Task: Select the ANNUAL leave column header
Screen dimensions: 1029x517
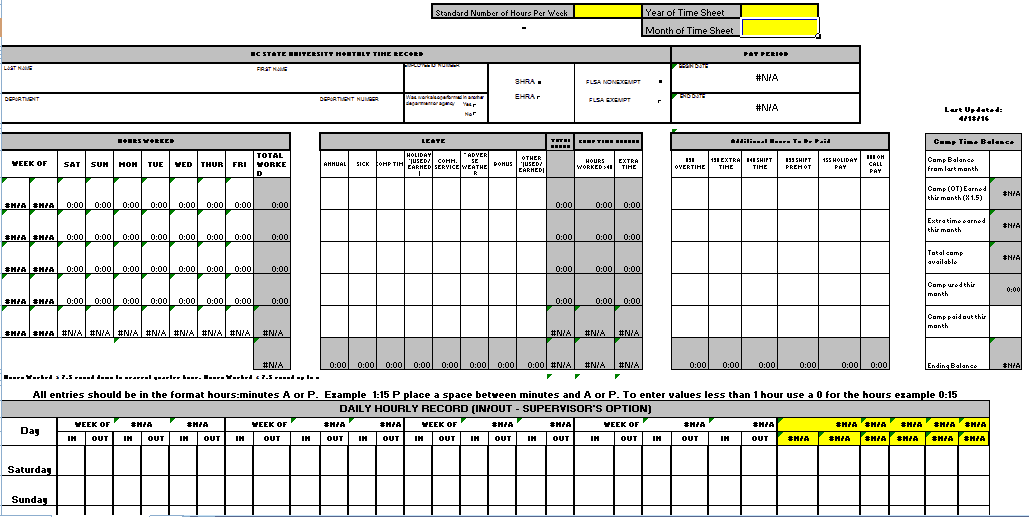Action: [x=335, y=164]
